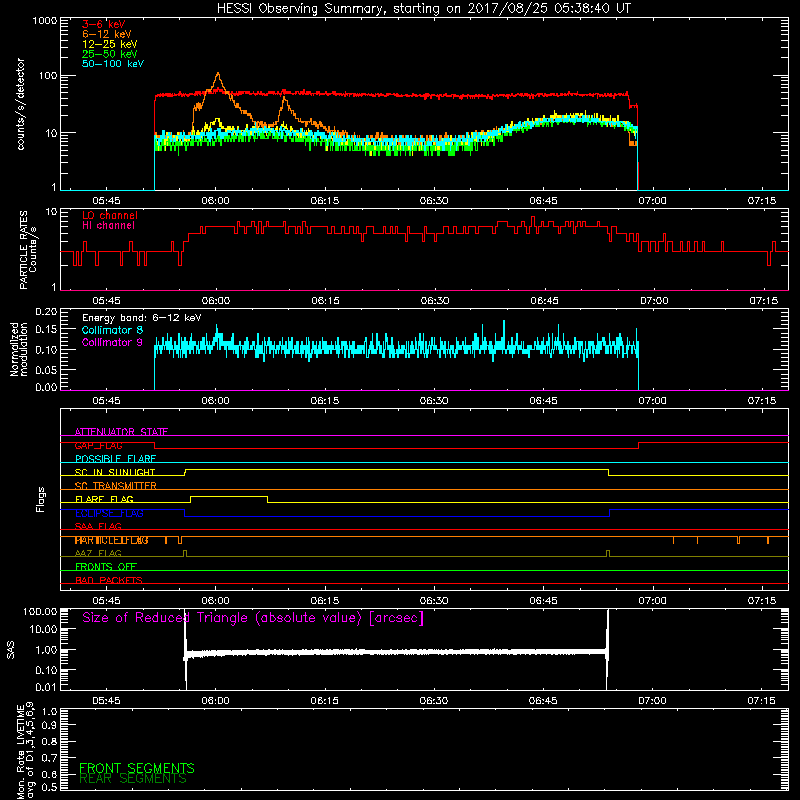
Task: Select the 12-25 keV legend label
Action: click(110, 44)
